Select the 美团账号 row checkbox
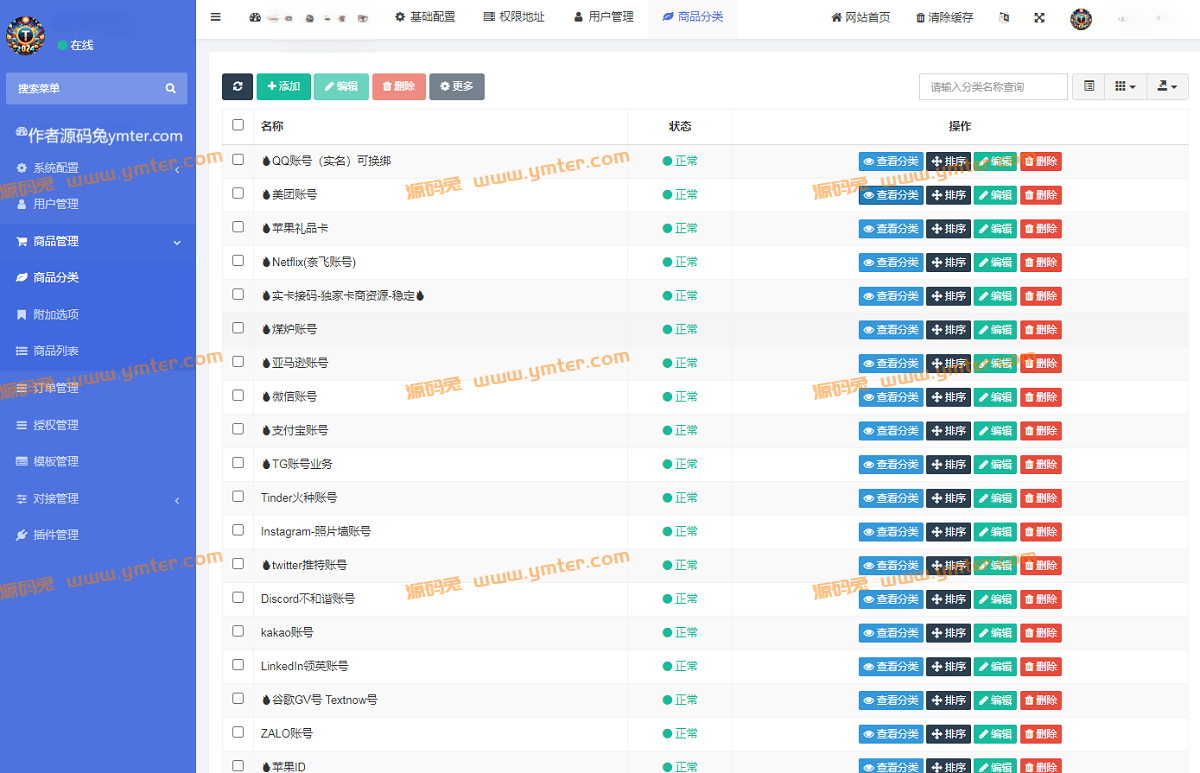Viewport: 1200px width, 773px height. (x=238, y=193)
